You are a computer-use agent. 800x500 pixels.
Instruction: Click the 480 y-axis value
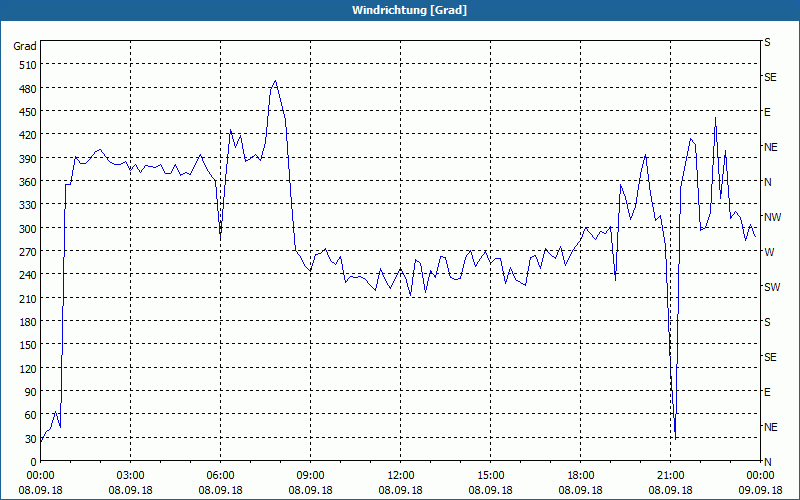28,88
